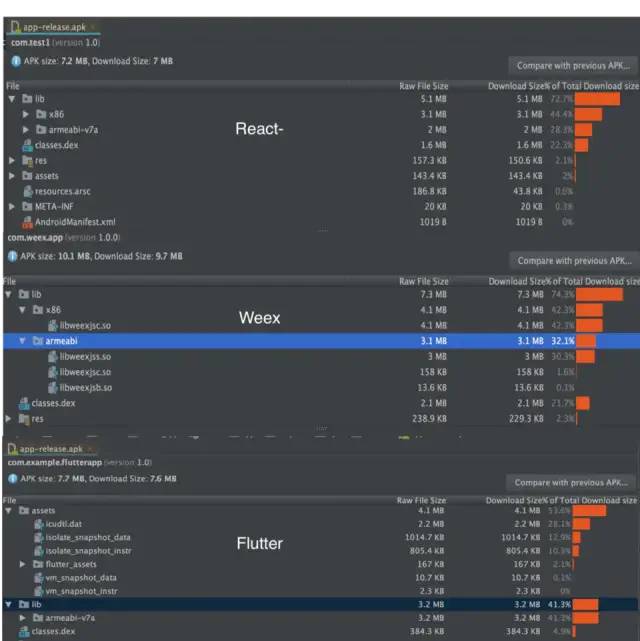The image size is (640, 641).
Task: Collapse the lib folder sized 3.2 MB
Action: 9,604
